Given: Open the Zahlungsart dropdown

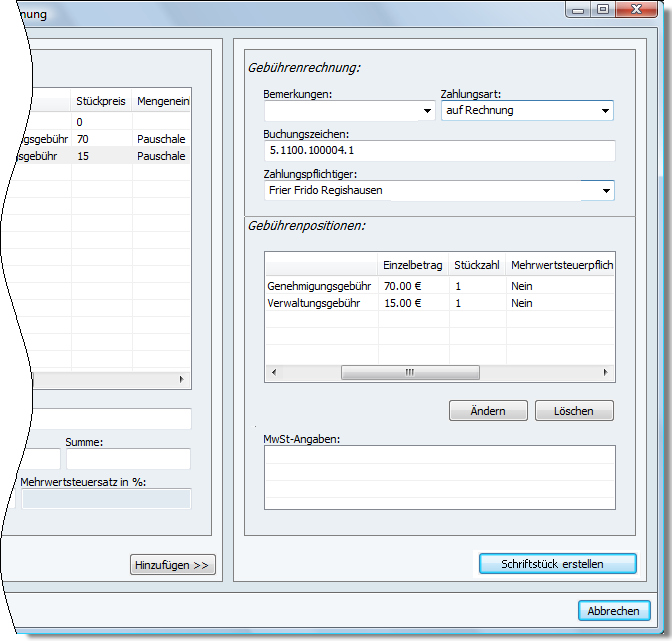Looking at the screenshot, I should (605, 111).
